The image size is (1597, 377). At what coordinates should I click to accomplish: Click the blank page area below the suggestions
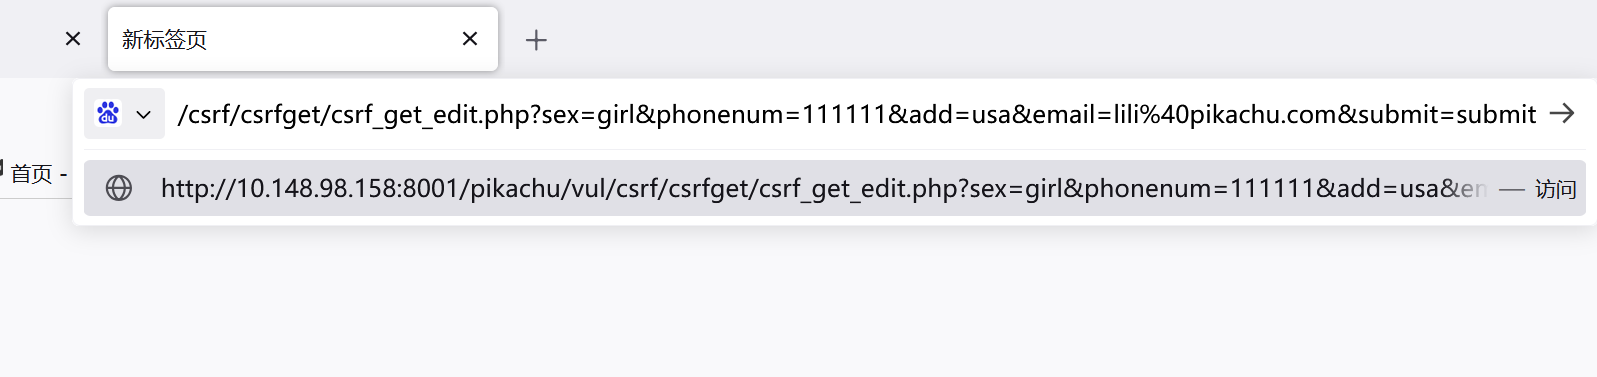click(x=800, y=301)
